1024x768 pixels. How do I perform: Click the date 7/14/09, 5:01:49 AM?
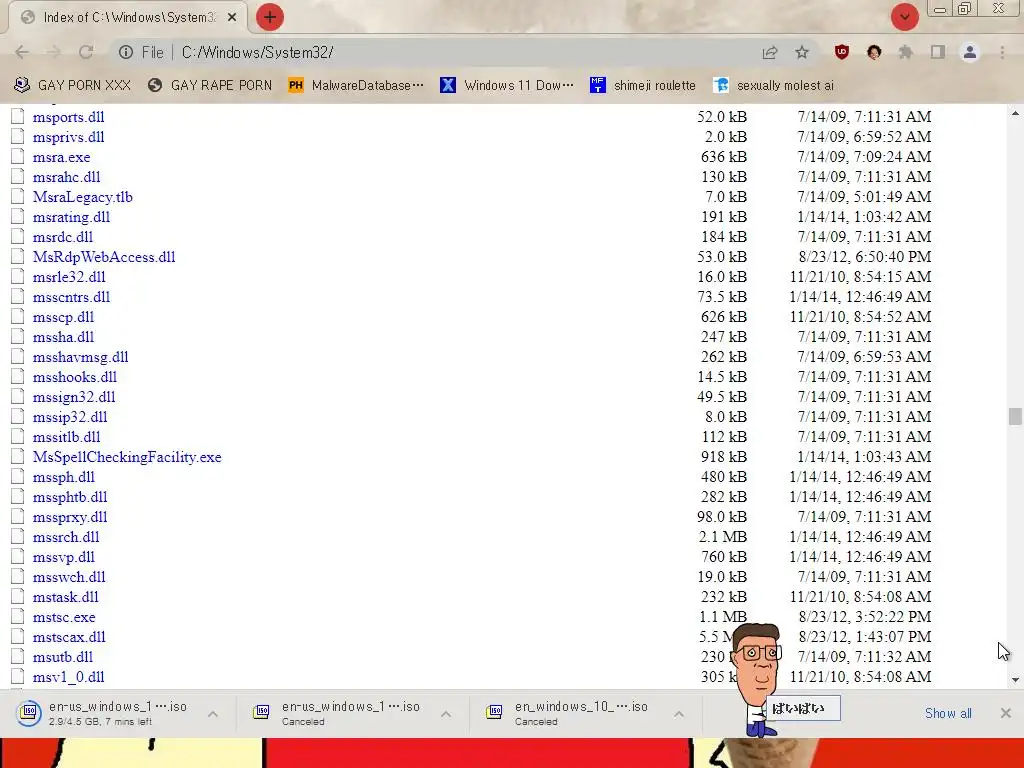click(865, 197)
